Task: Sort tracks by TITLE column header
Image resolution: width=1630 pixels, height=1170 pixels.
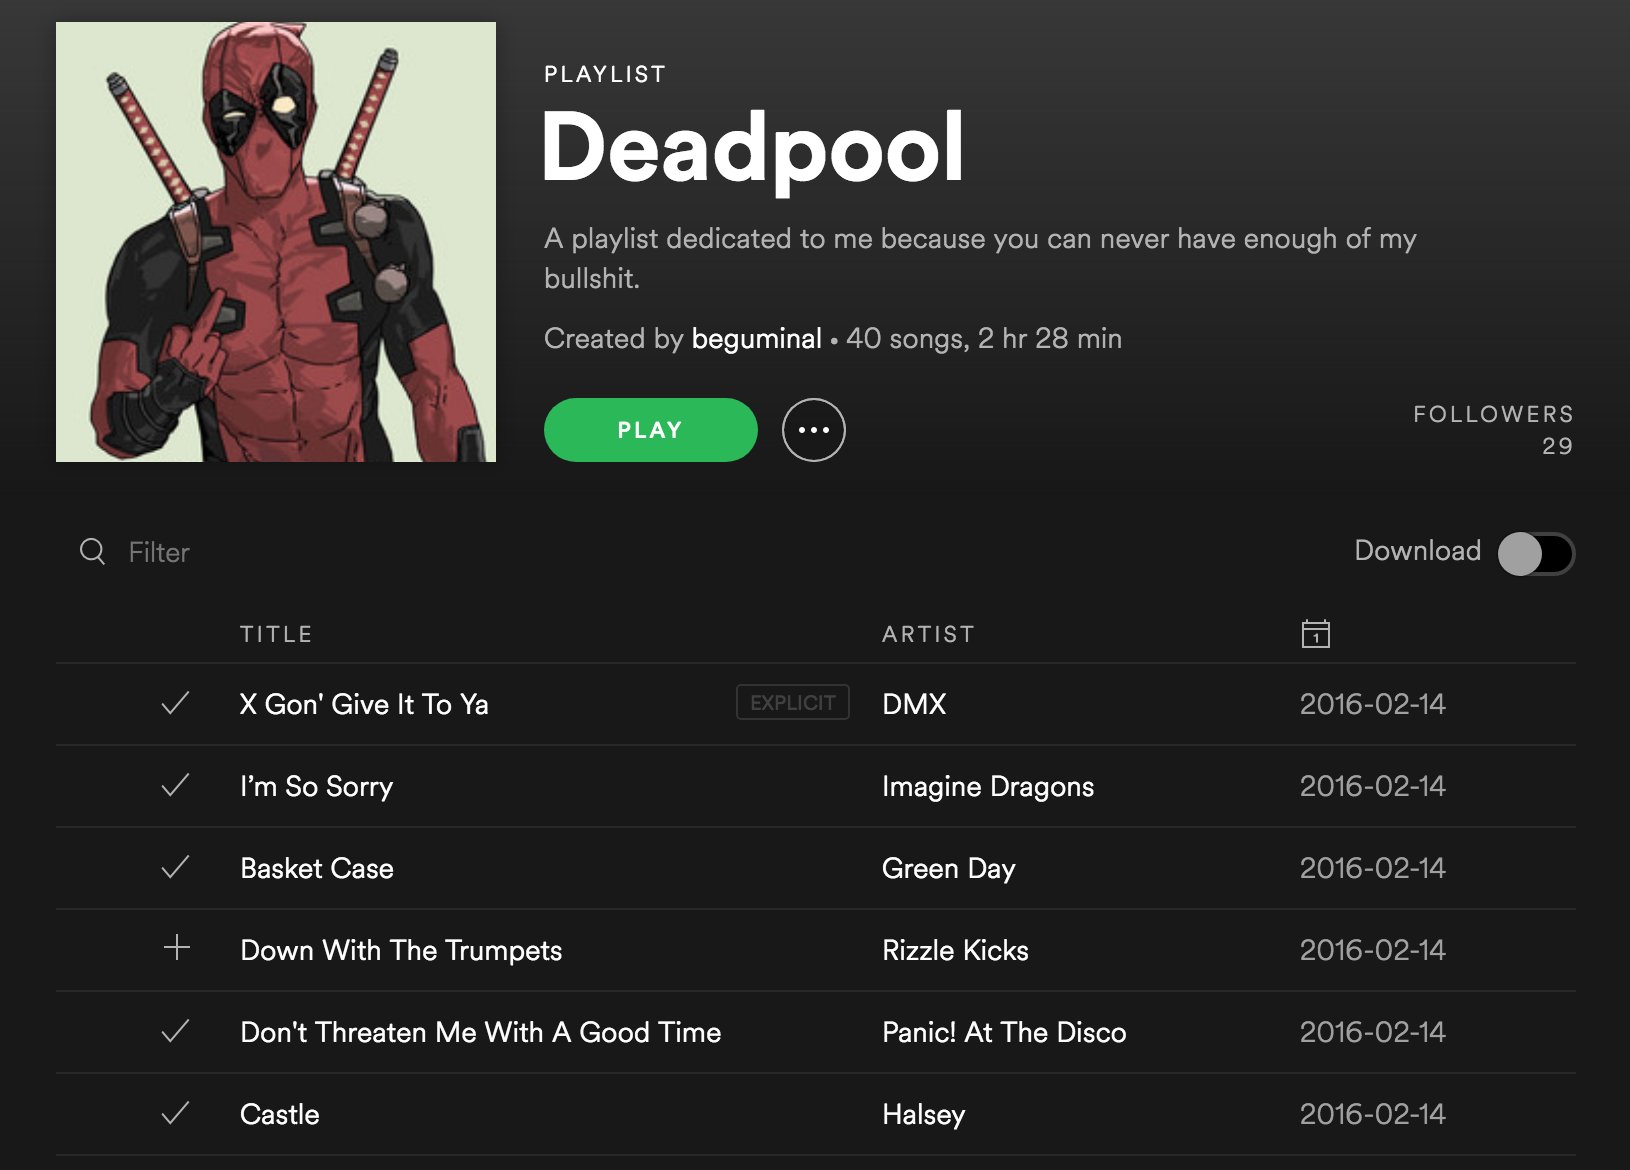Action: pyautogui.click(x=276, y=634)
